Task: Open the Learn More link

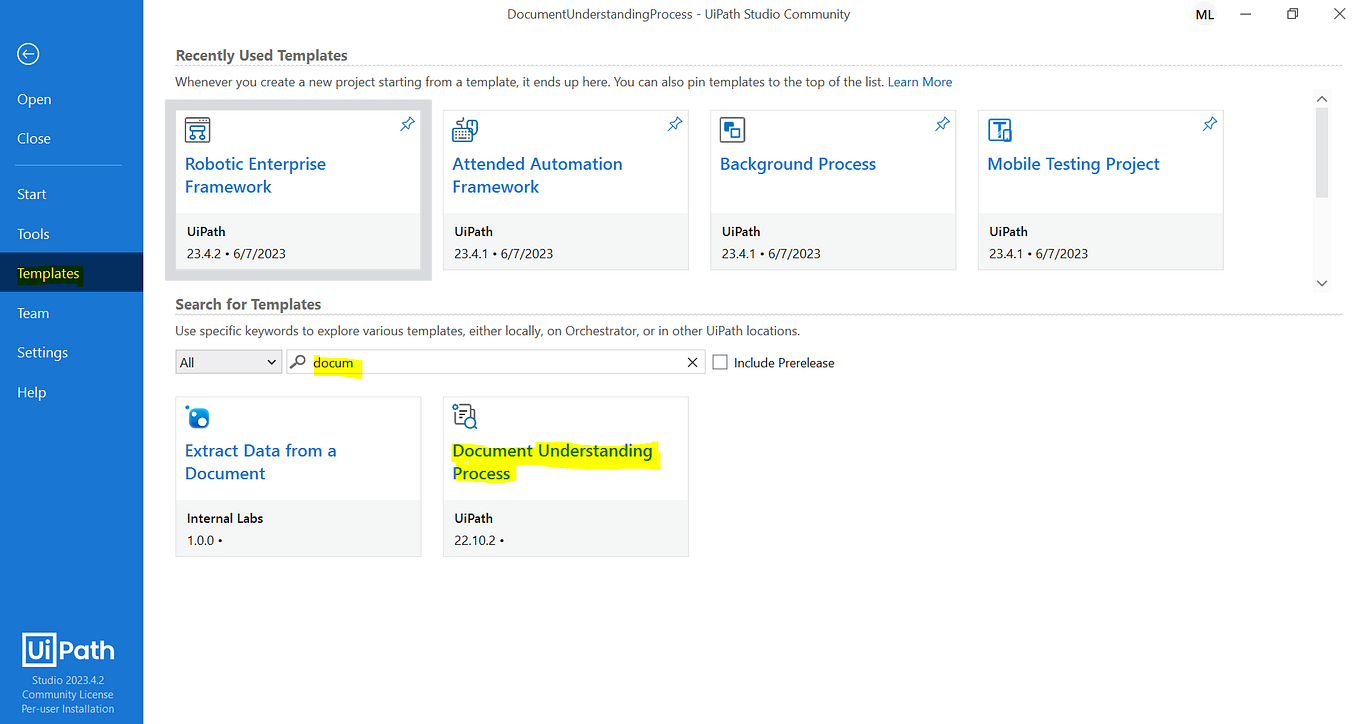Action: point(919,81)
